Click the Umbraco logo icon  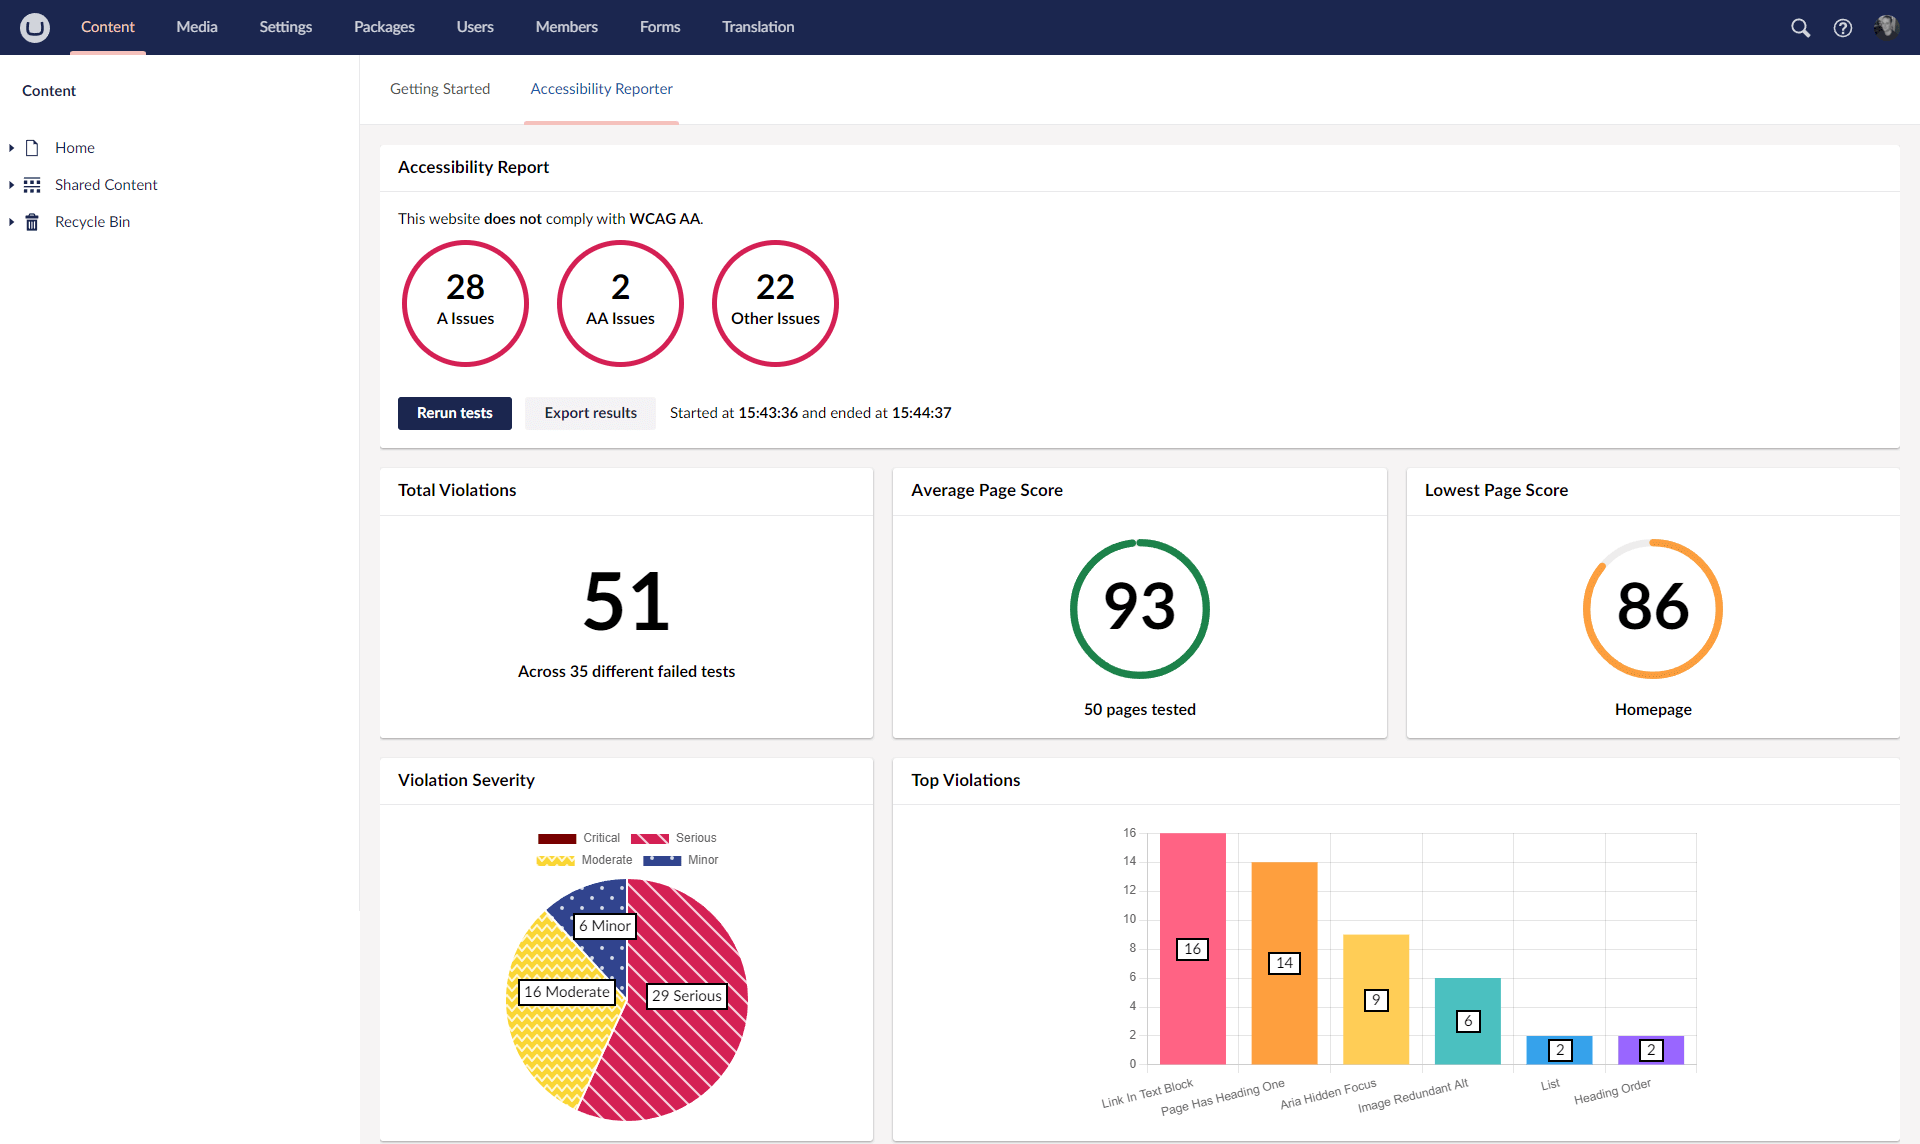(x=35, y=27)
